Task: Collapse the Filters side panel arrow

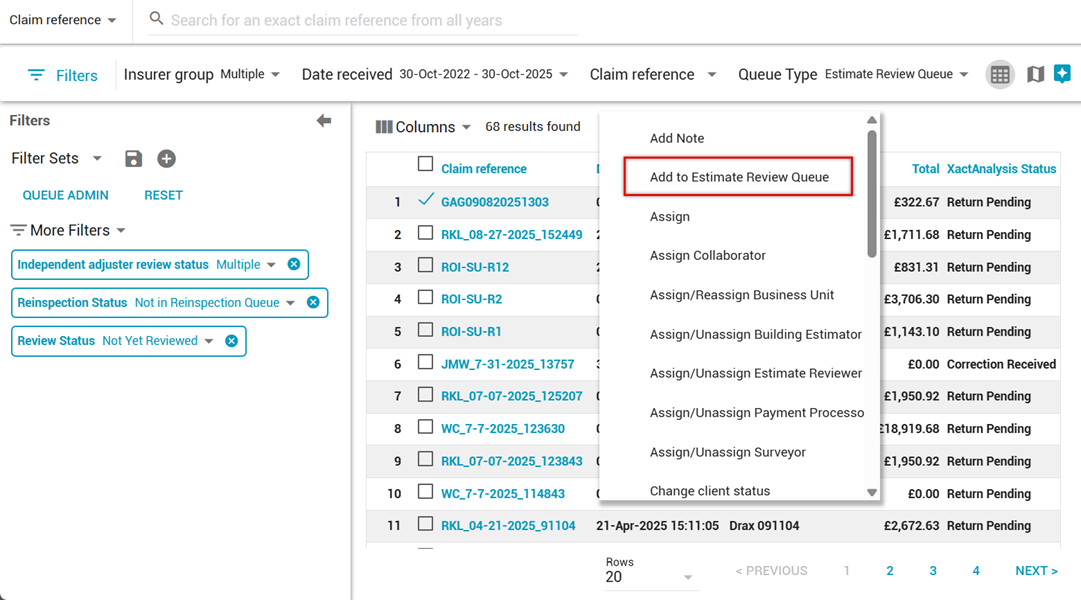Action: pos(323,121)
